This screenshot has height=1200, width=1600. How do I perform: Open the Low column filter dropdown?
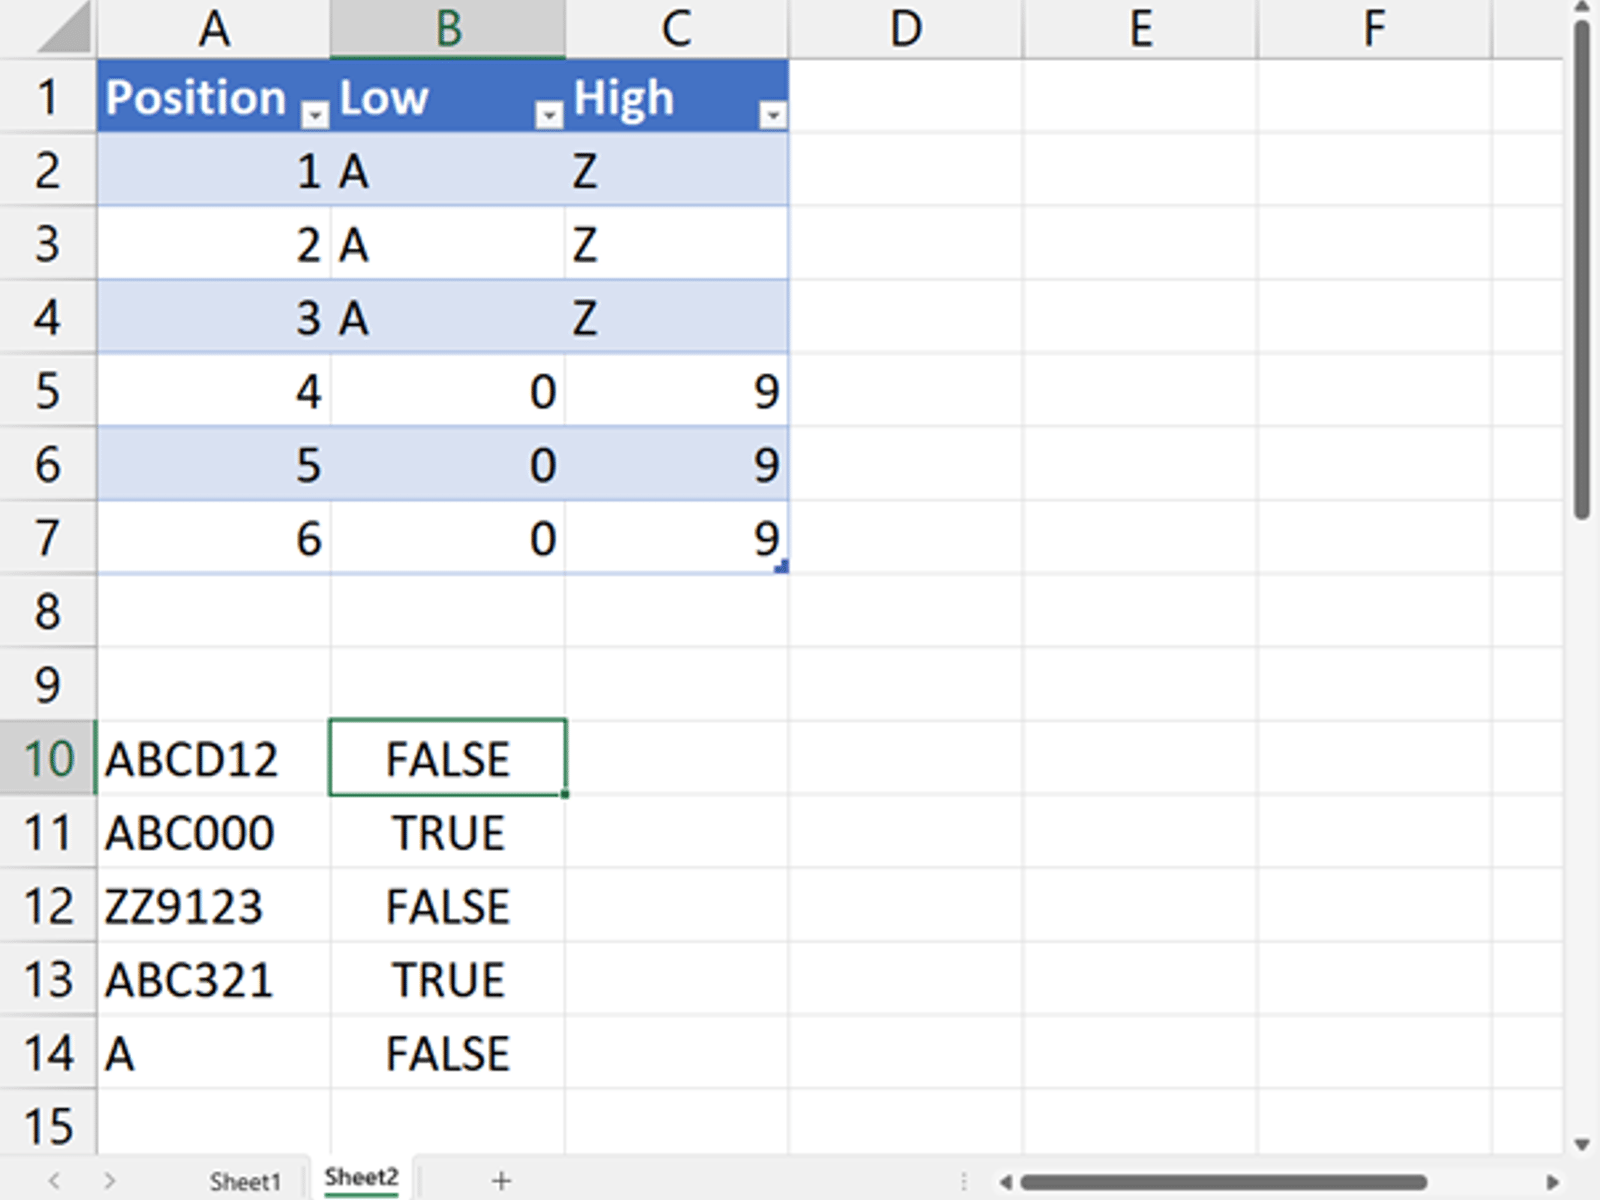548,116
